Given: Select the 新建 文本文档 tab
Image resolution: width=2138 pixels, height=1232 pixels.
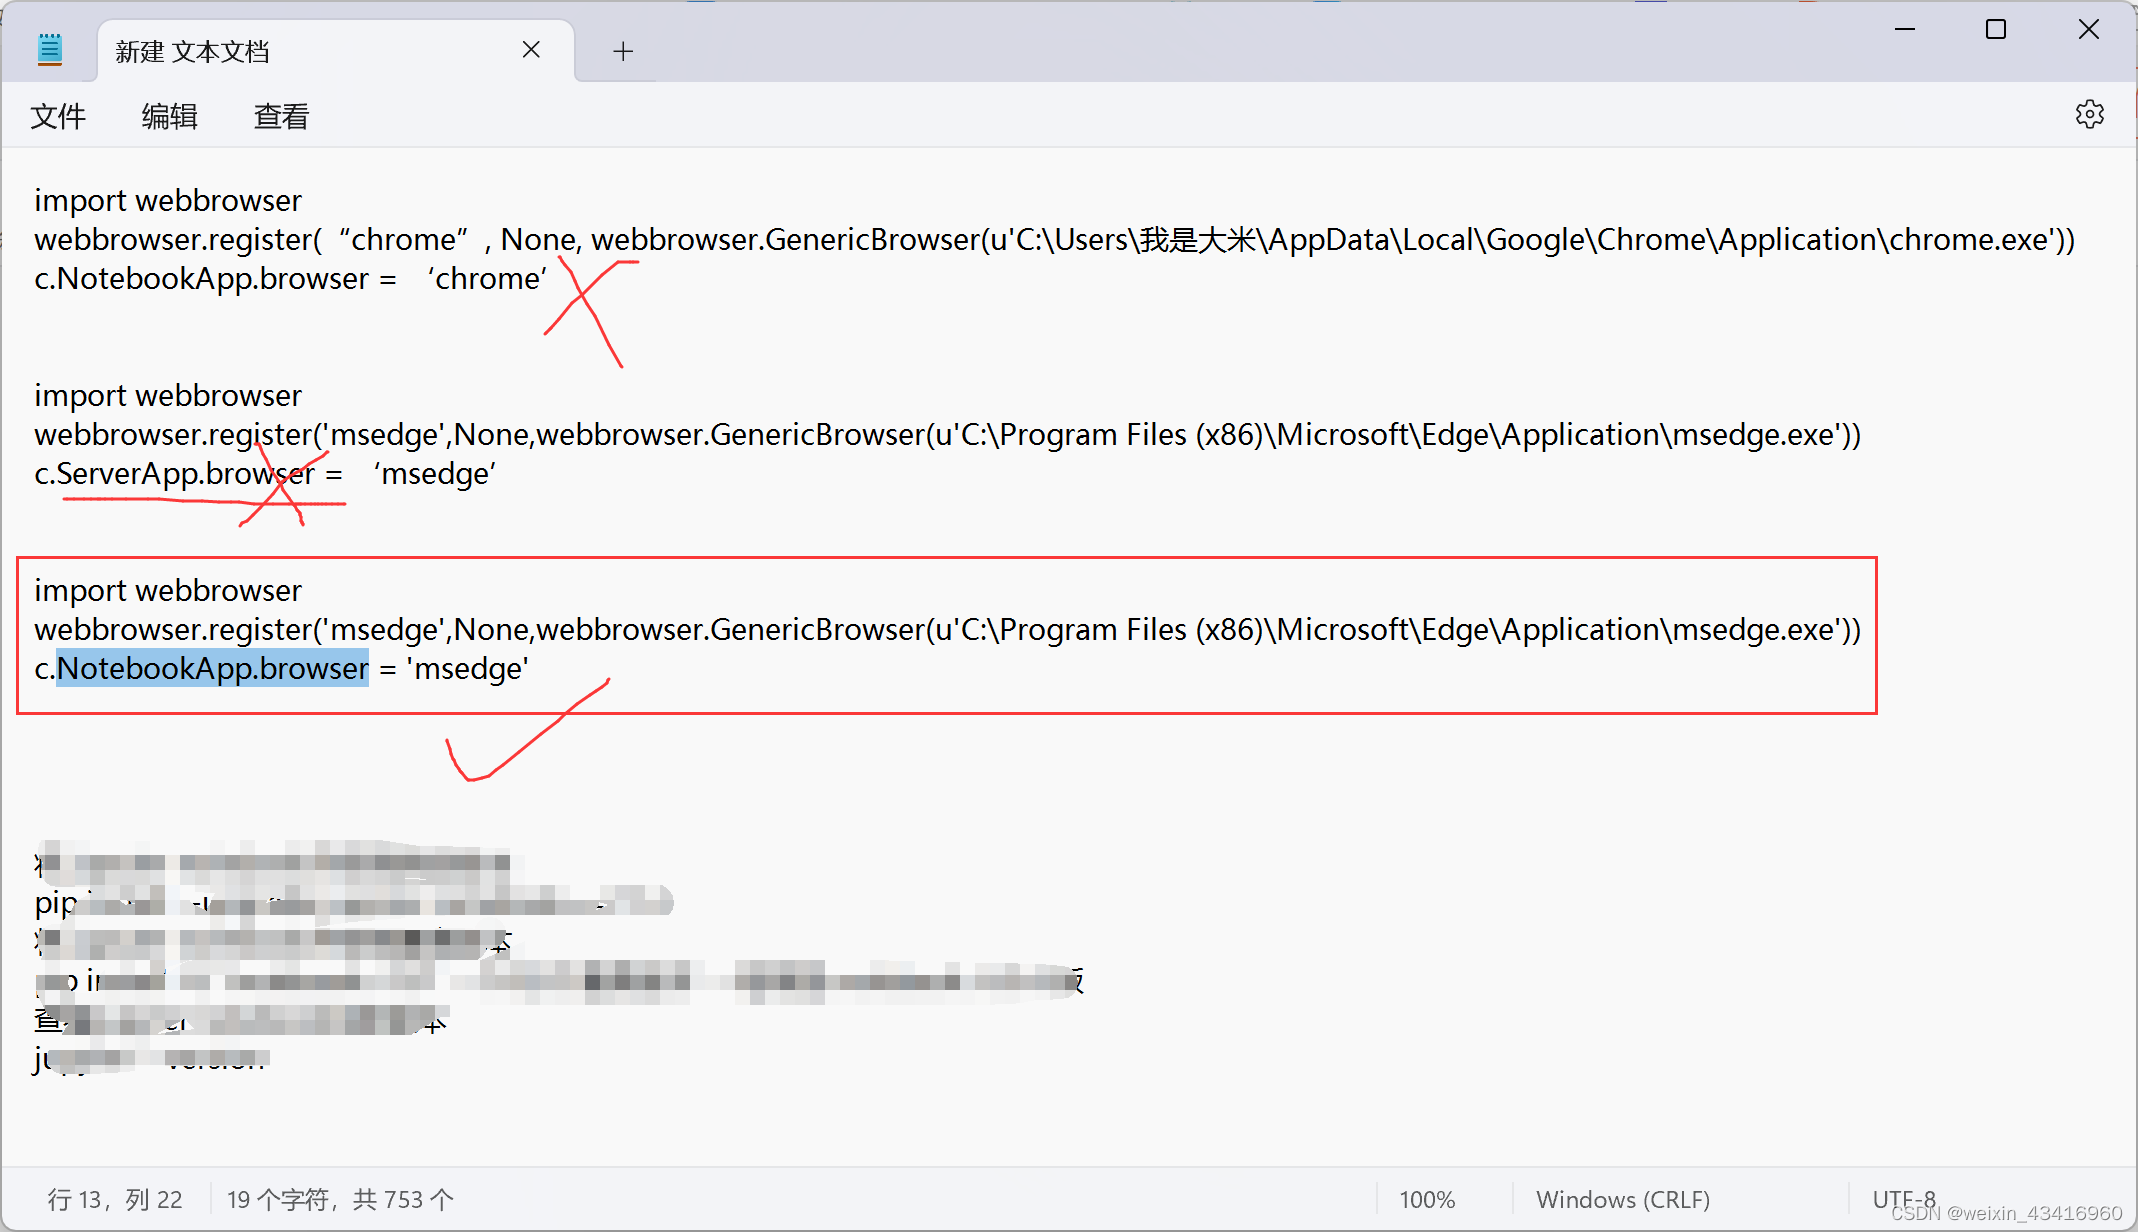Looking at the screenshot, I should click(x=335, y=51).
